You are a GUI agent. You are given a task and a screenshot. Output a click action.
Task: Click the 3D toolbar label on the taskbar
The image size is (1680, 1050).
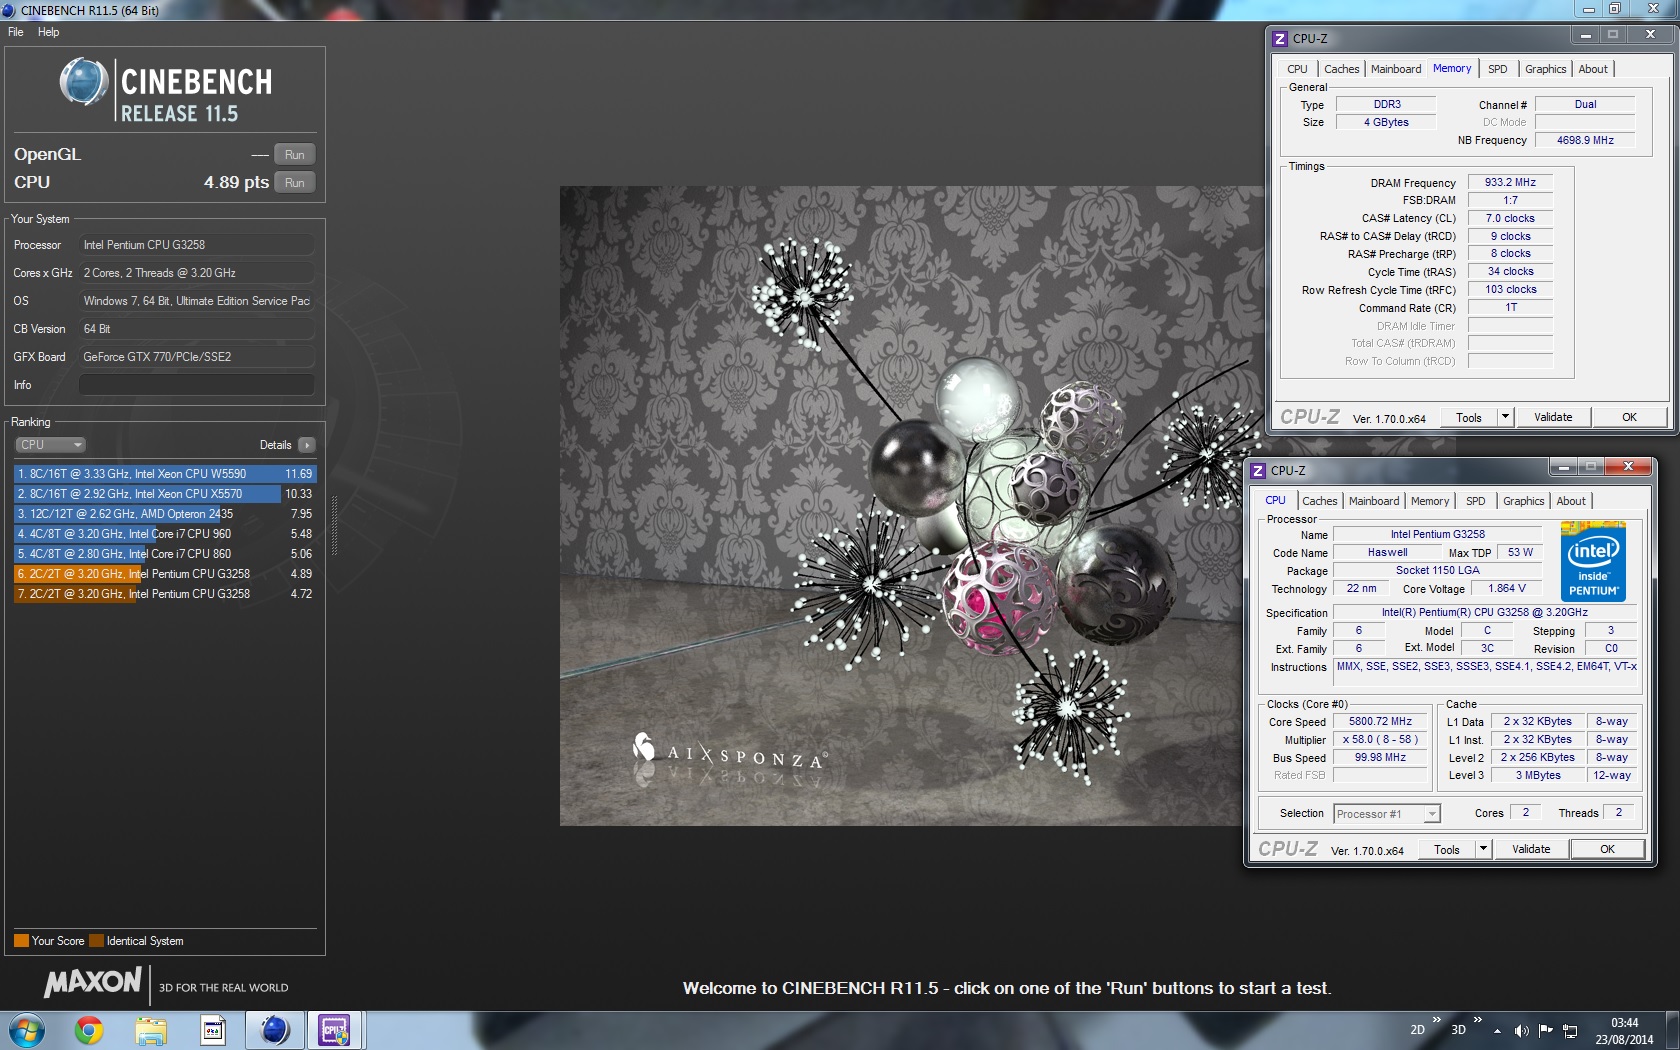pos(1458,1030)
